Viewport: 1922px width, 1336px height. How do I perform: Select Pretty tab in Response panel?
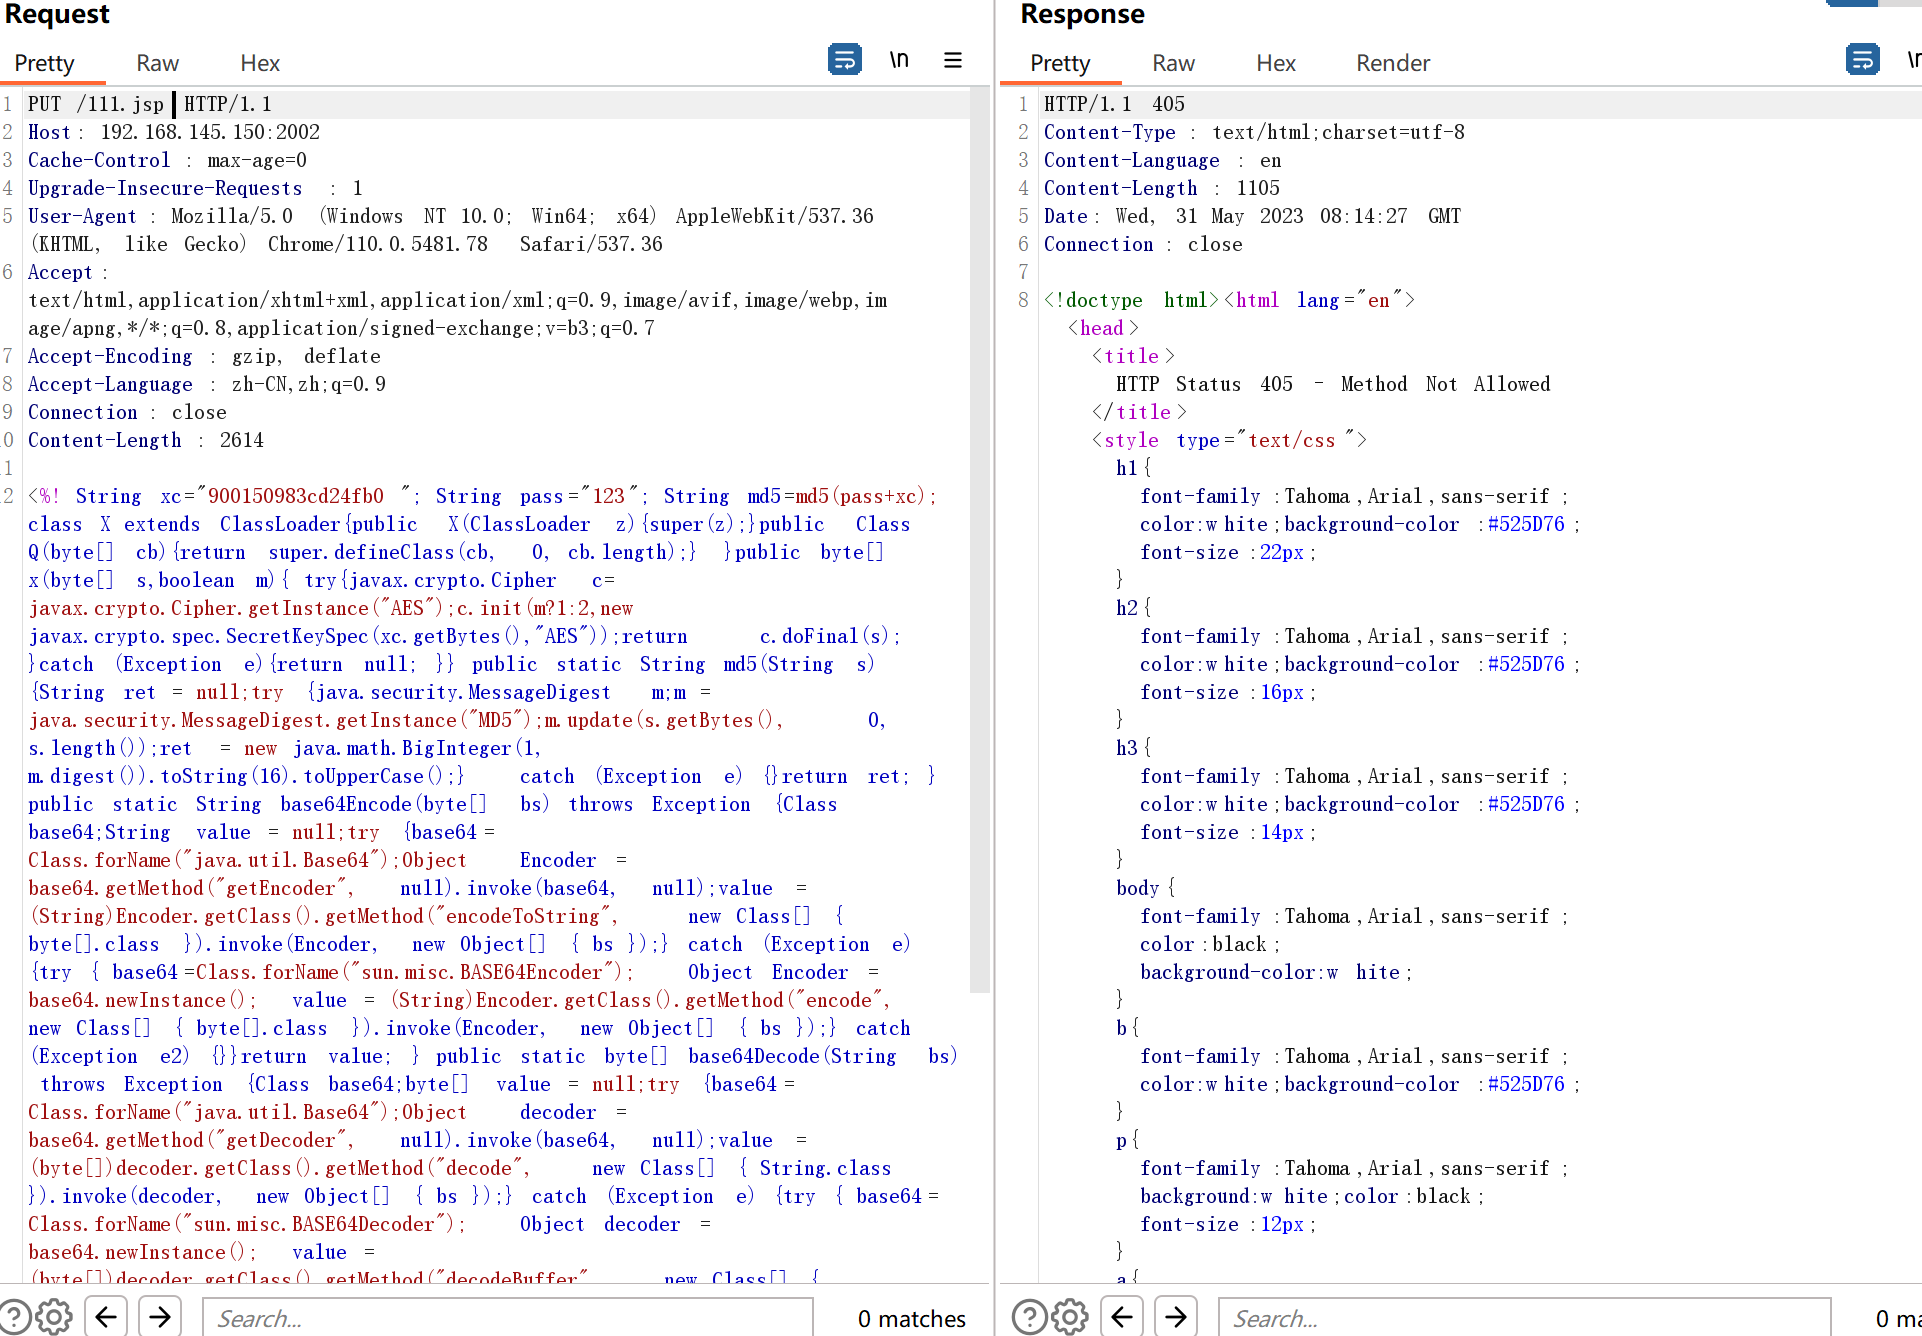point(1061,63)
